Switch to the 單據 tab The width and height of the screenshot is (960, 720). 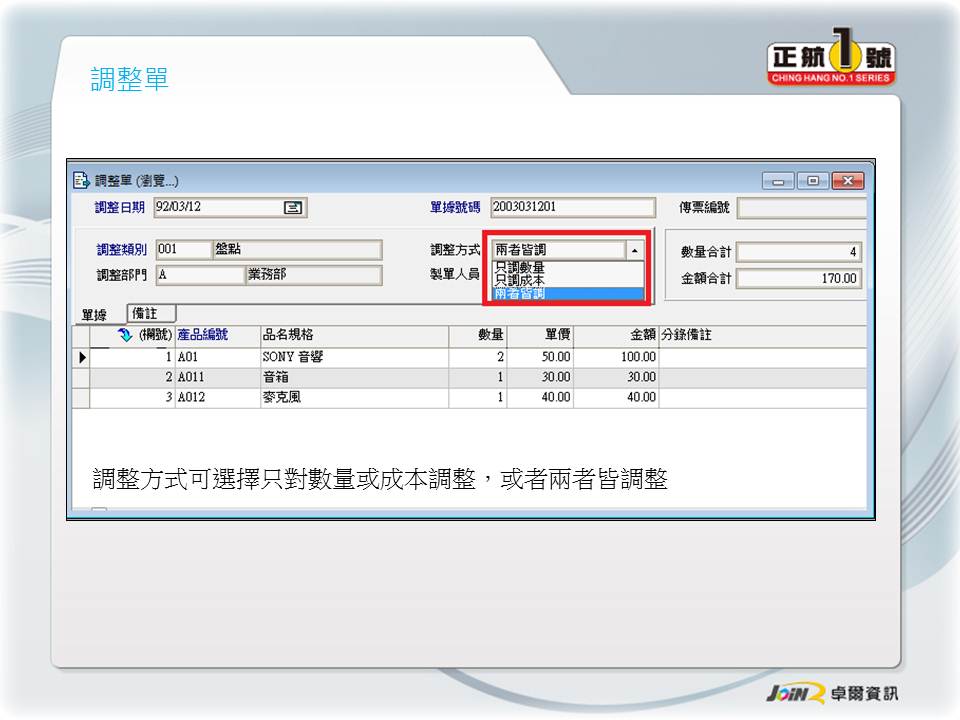(95, 315)
